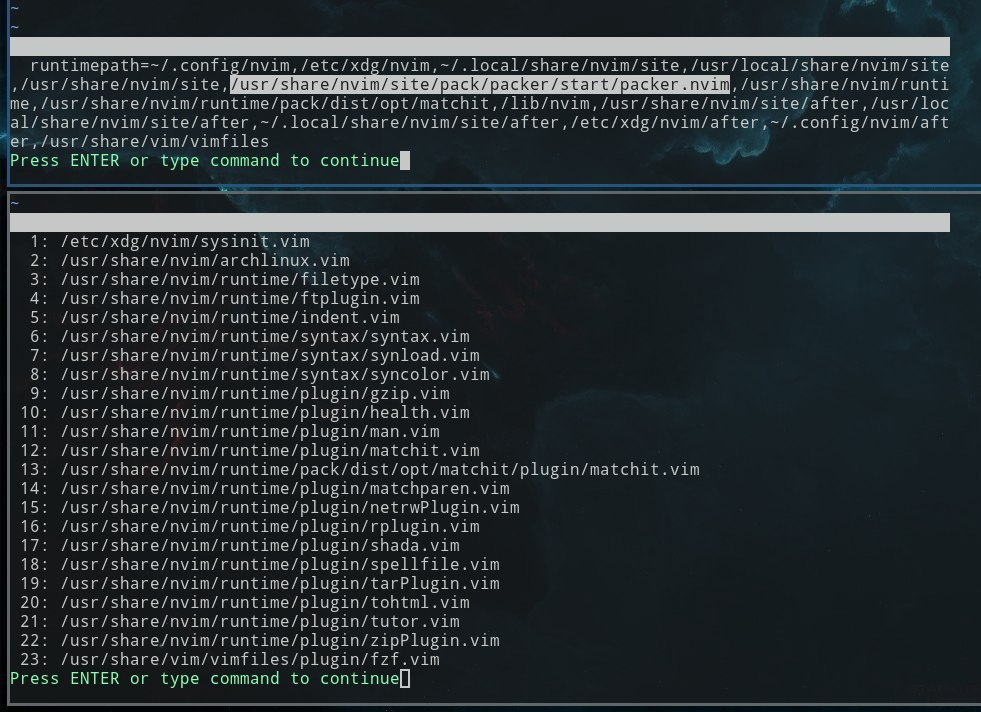The height and width of the screenshot is (712, 981).
Task: Select the syntax/syncolor.vim entry
Action: (x=275, y=374)
